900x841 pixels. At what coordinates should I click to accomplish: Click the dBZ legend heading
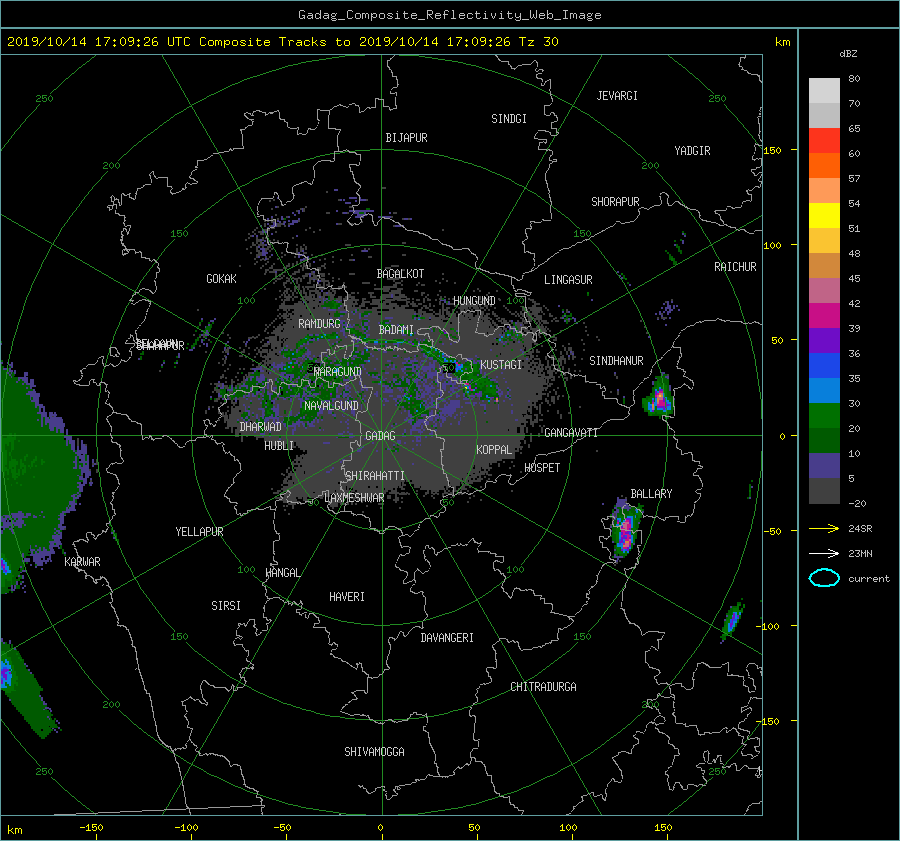pyautogui.click(x=848, y=53)
